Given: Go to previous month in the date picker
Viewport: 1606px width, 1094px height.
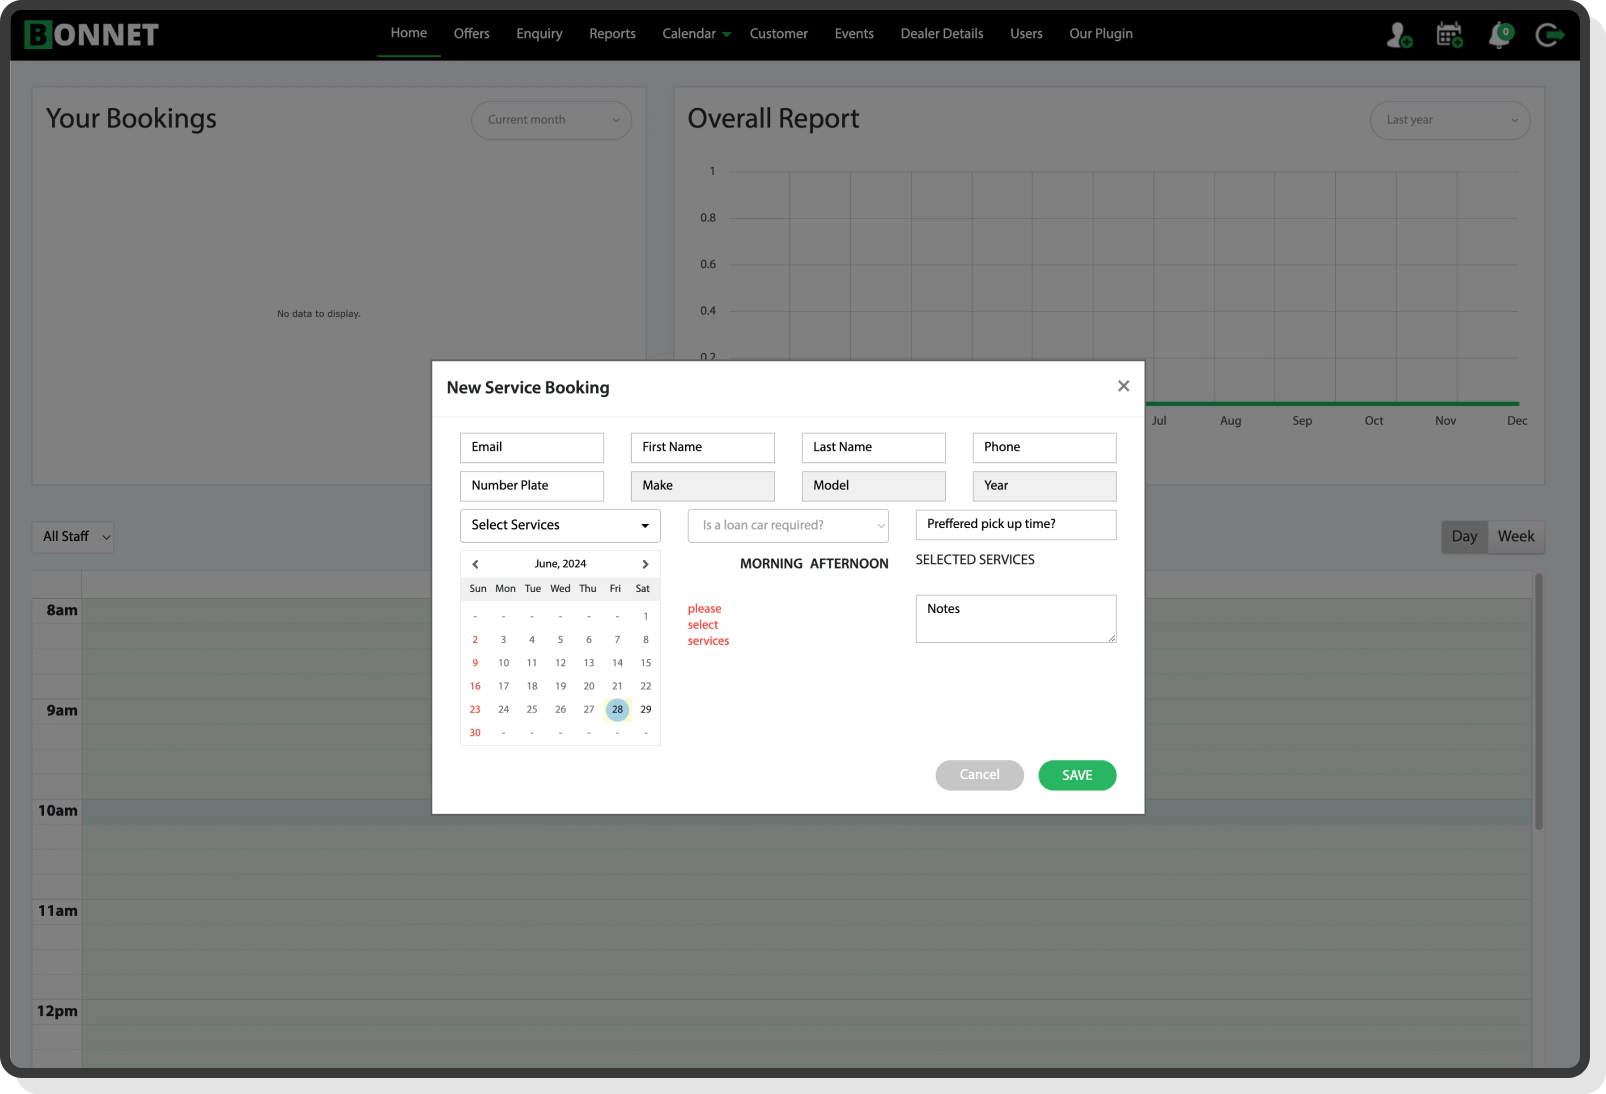Looking at the screenshot, I should [x=475, y=563].
